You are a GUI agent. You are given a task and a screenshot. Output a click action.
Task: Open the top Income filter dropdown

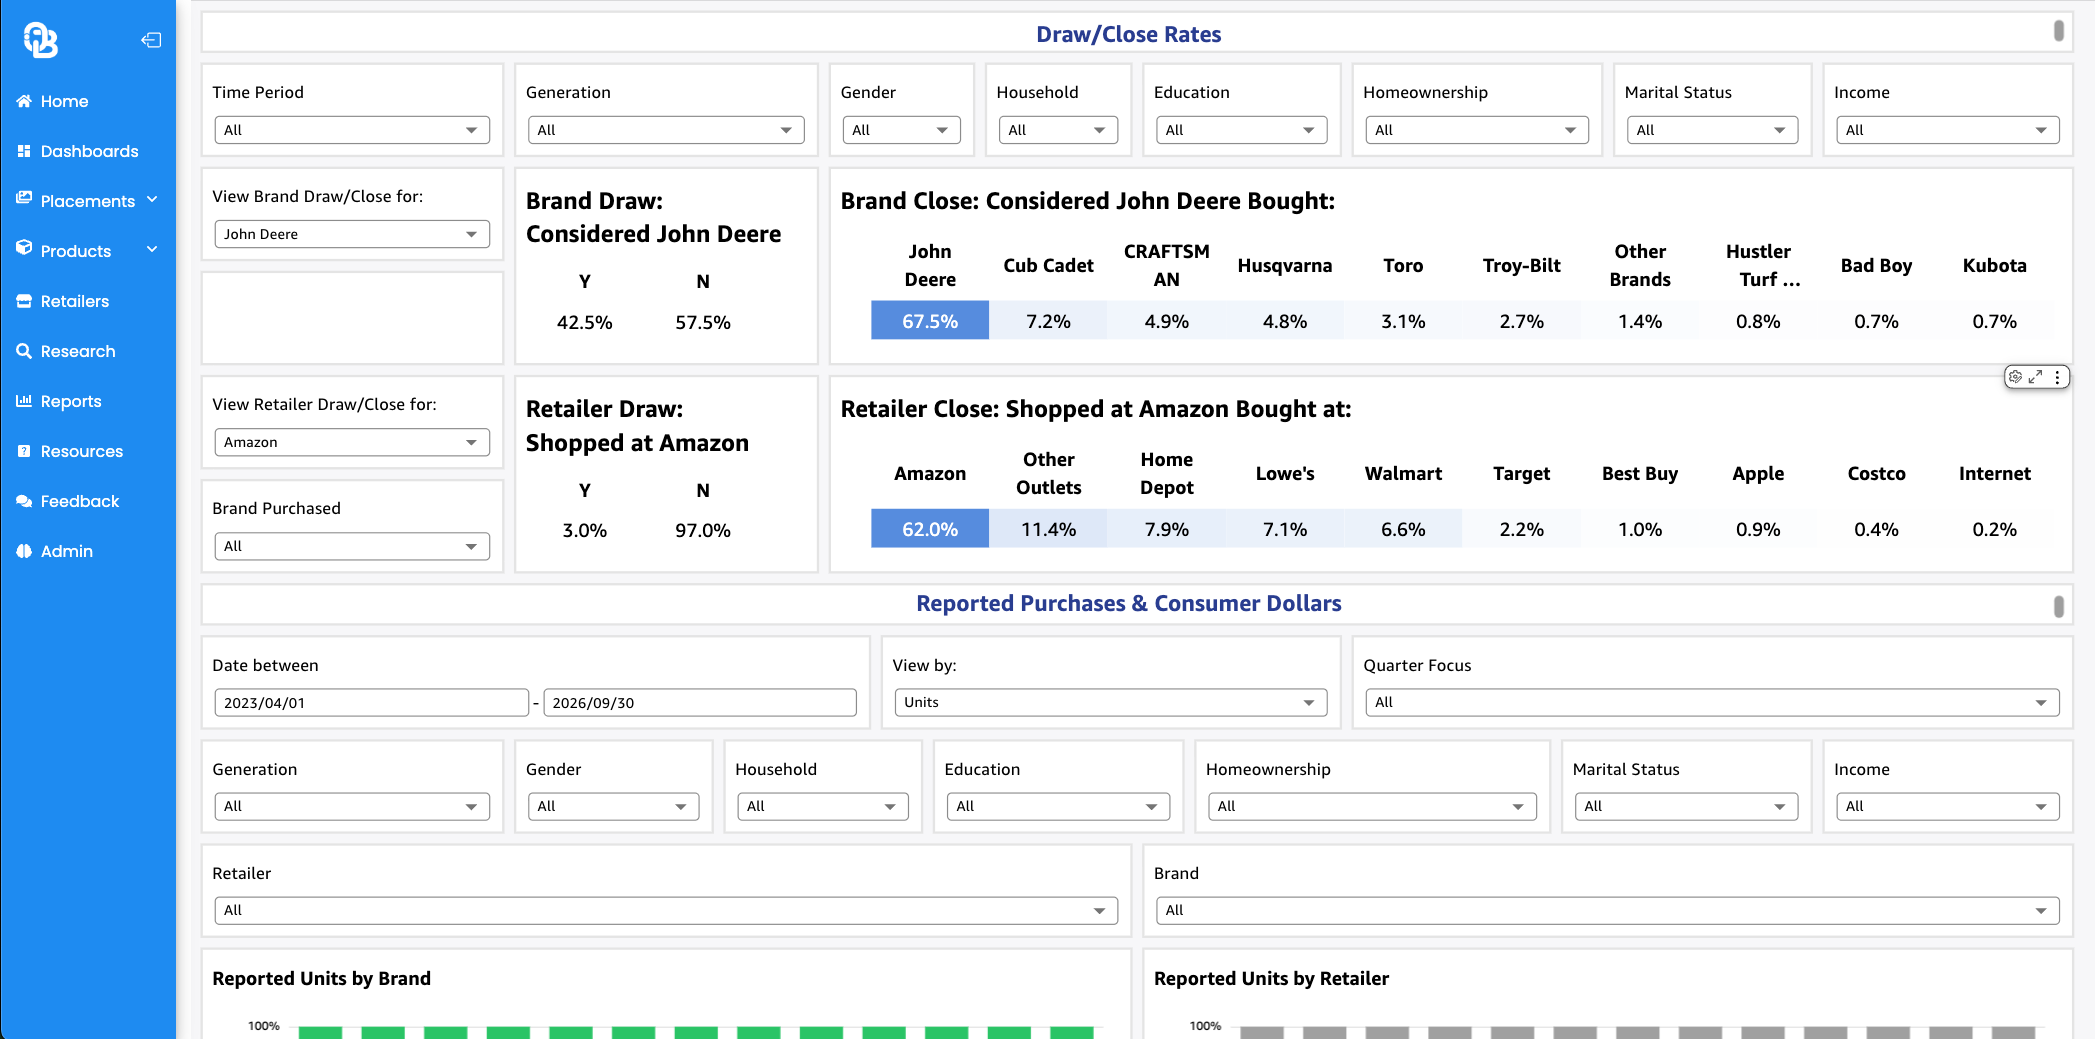pyautogui.click(x=1947, y=130)
